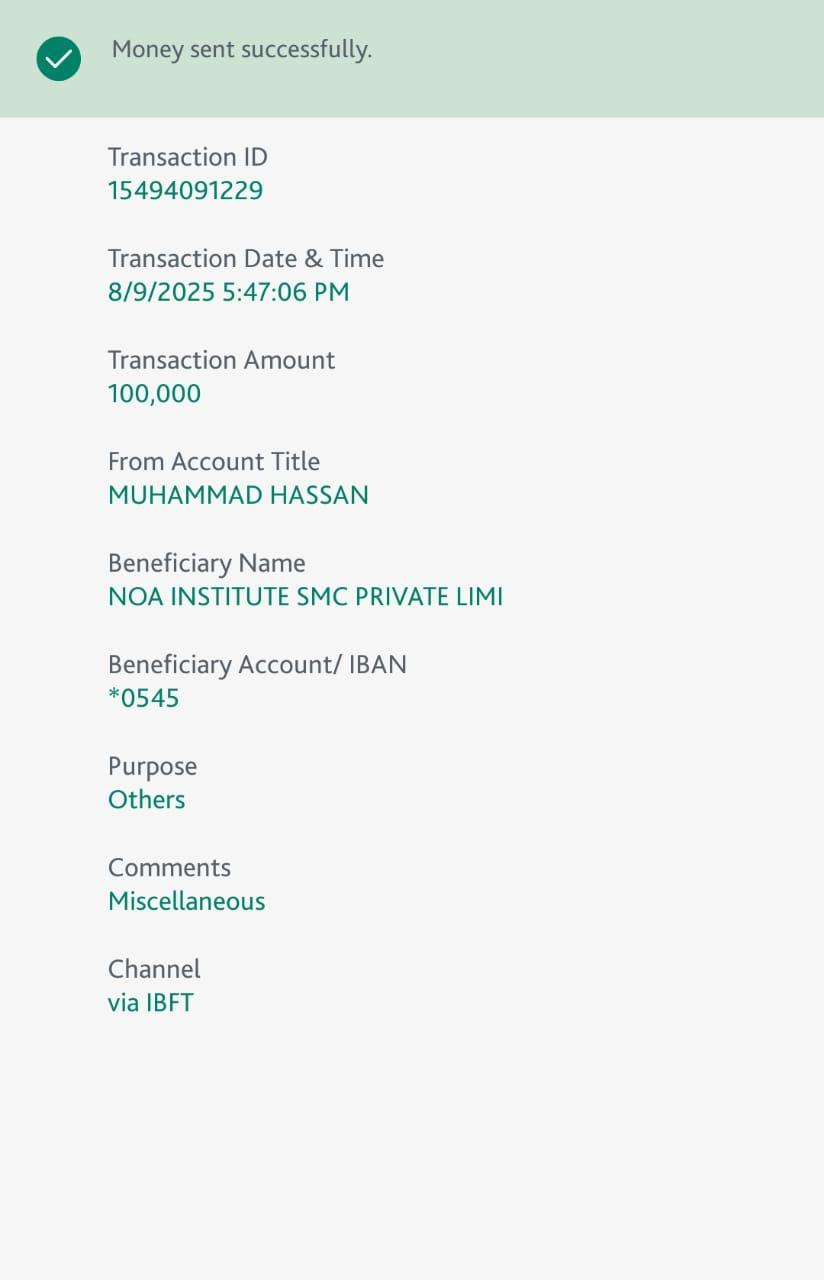Select NOA INSTITUTE SMC PRIVATE LIMI text
This screenshot has width=824, height=1280.
point(305,597)
